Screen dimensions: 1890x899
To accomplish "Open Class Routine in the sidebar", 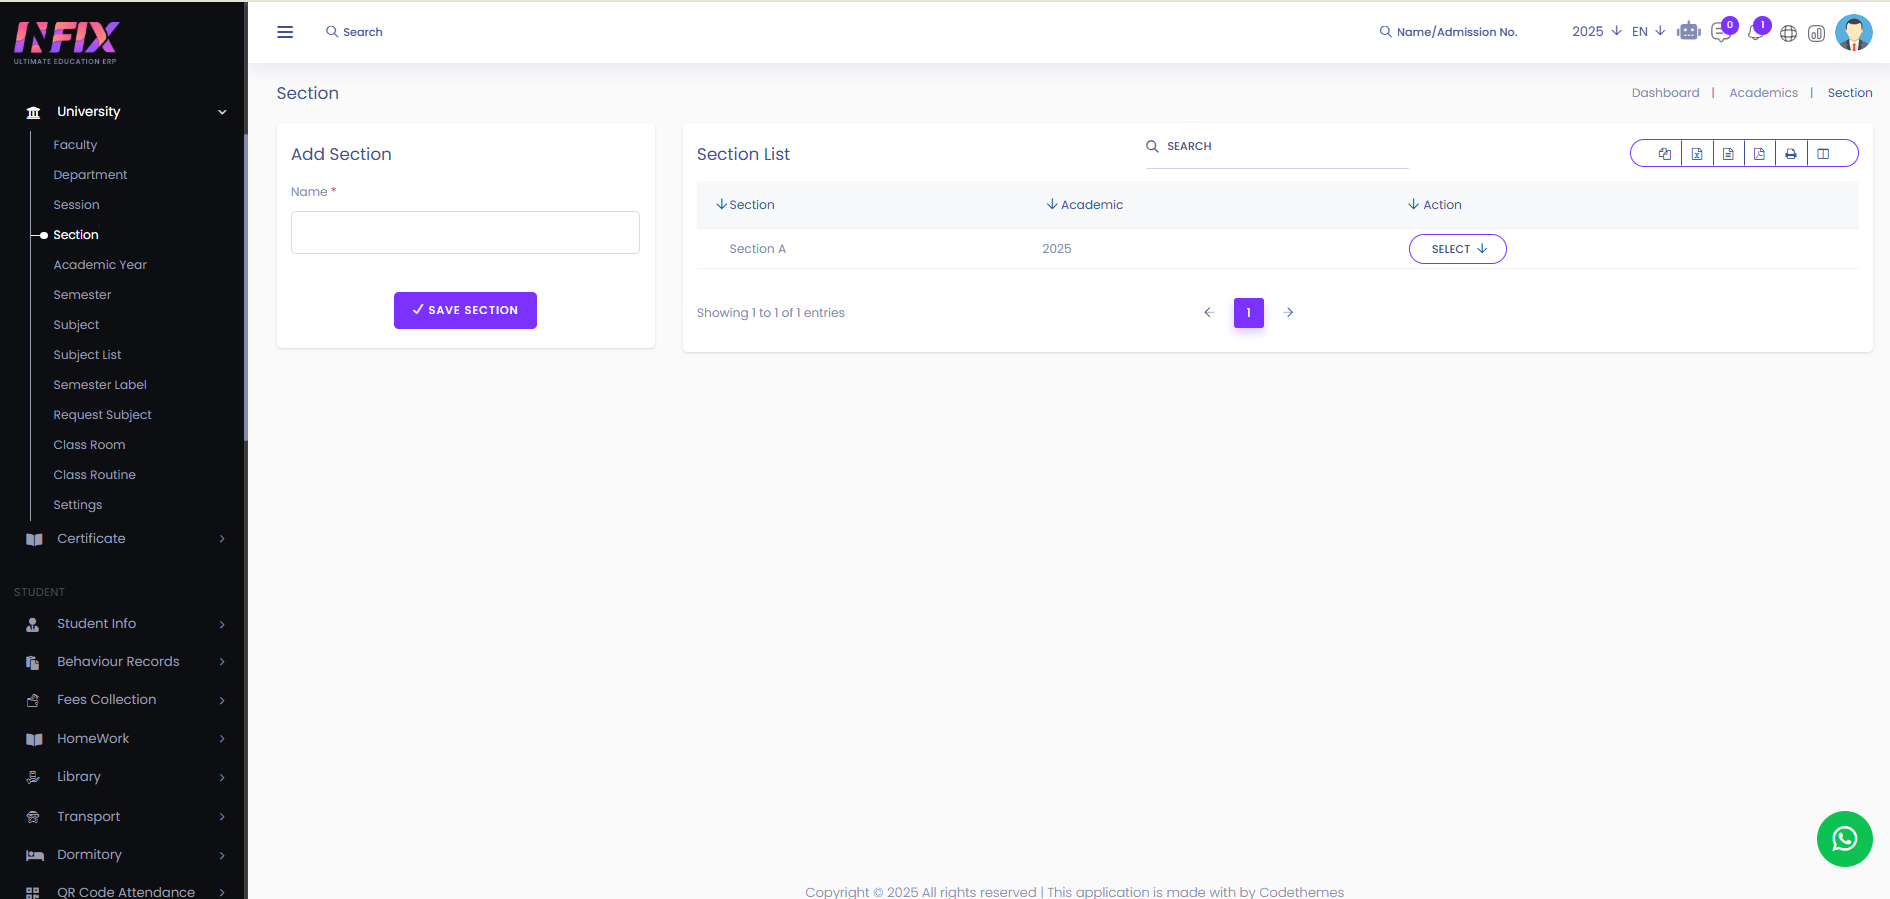I will [94, 475].
